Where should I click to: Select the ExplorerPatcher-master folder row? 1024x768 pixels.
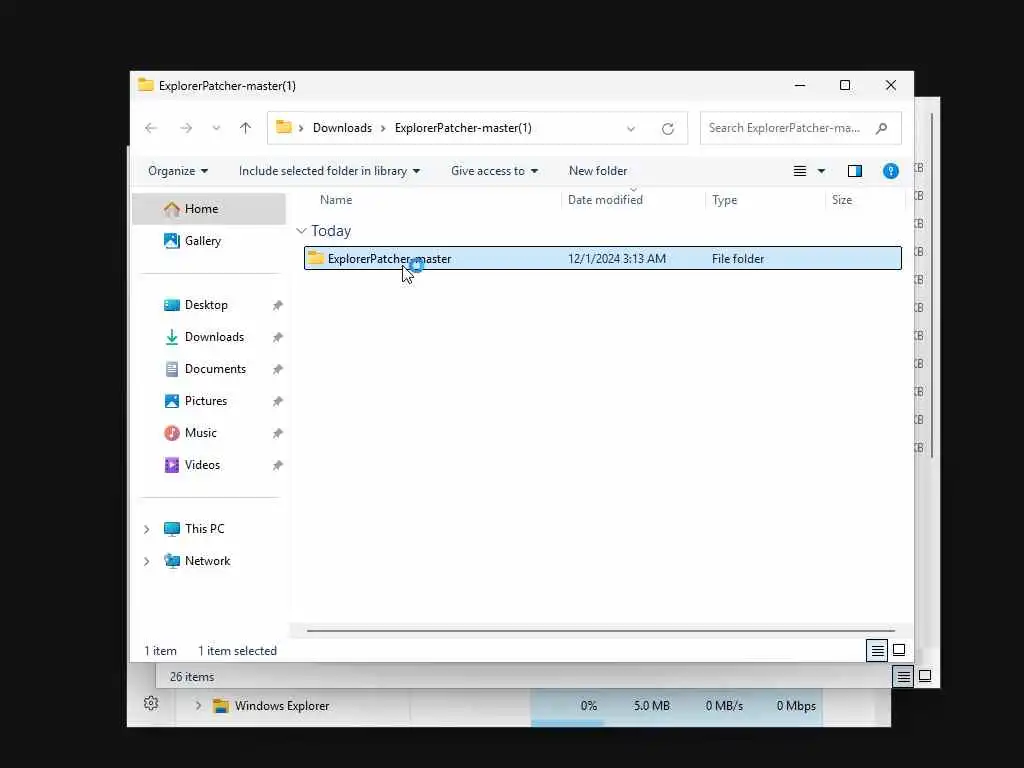(x=603, y=258)
